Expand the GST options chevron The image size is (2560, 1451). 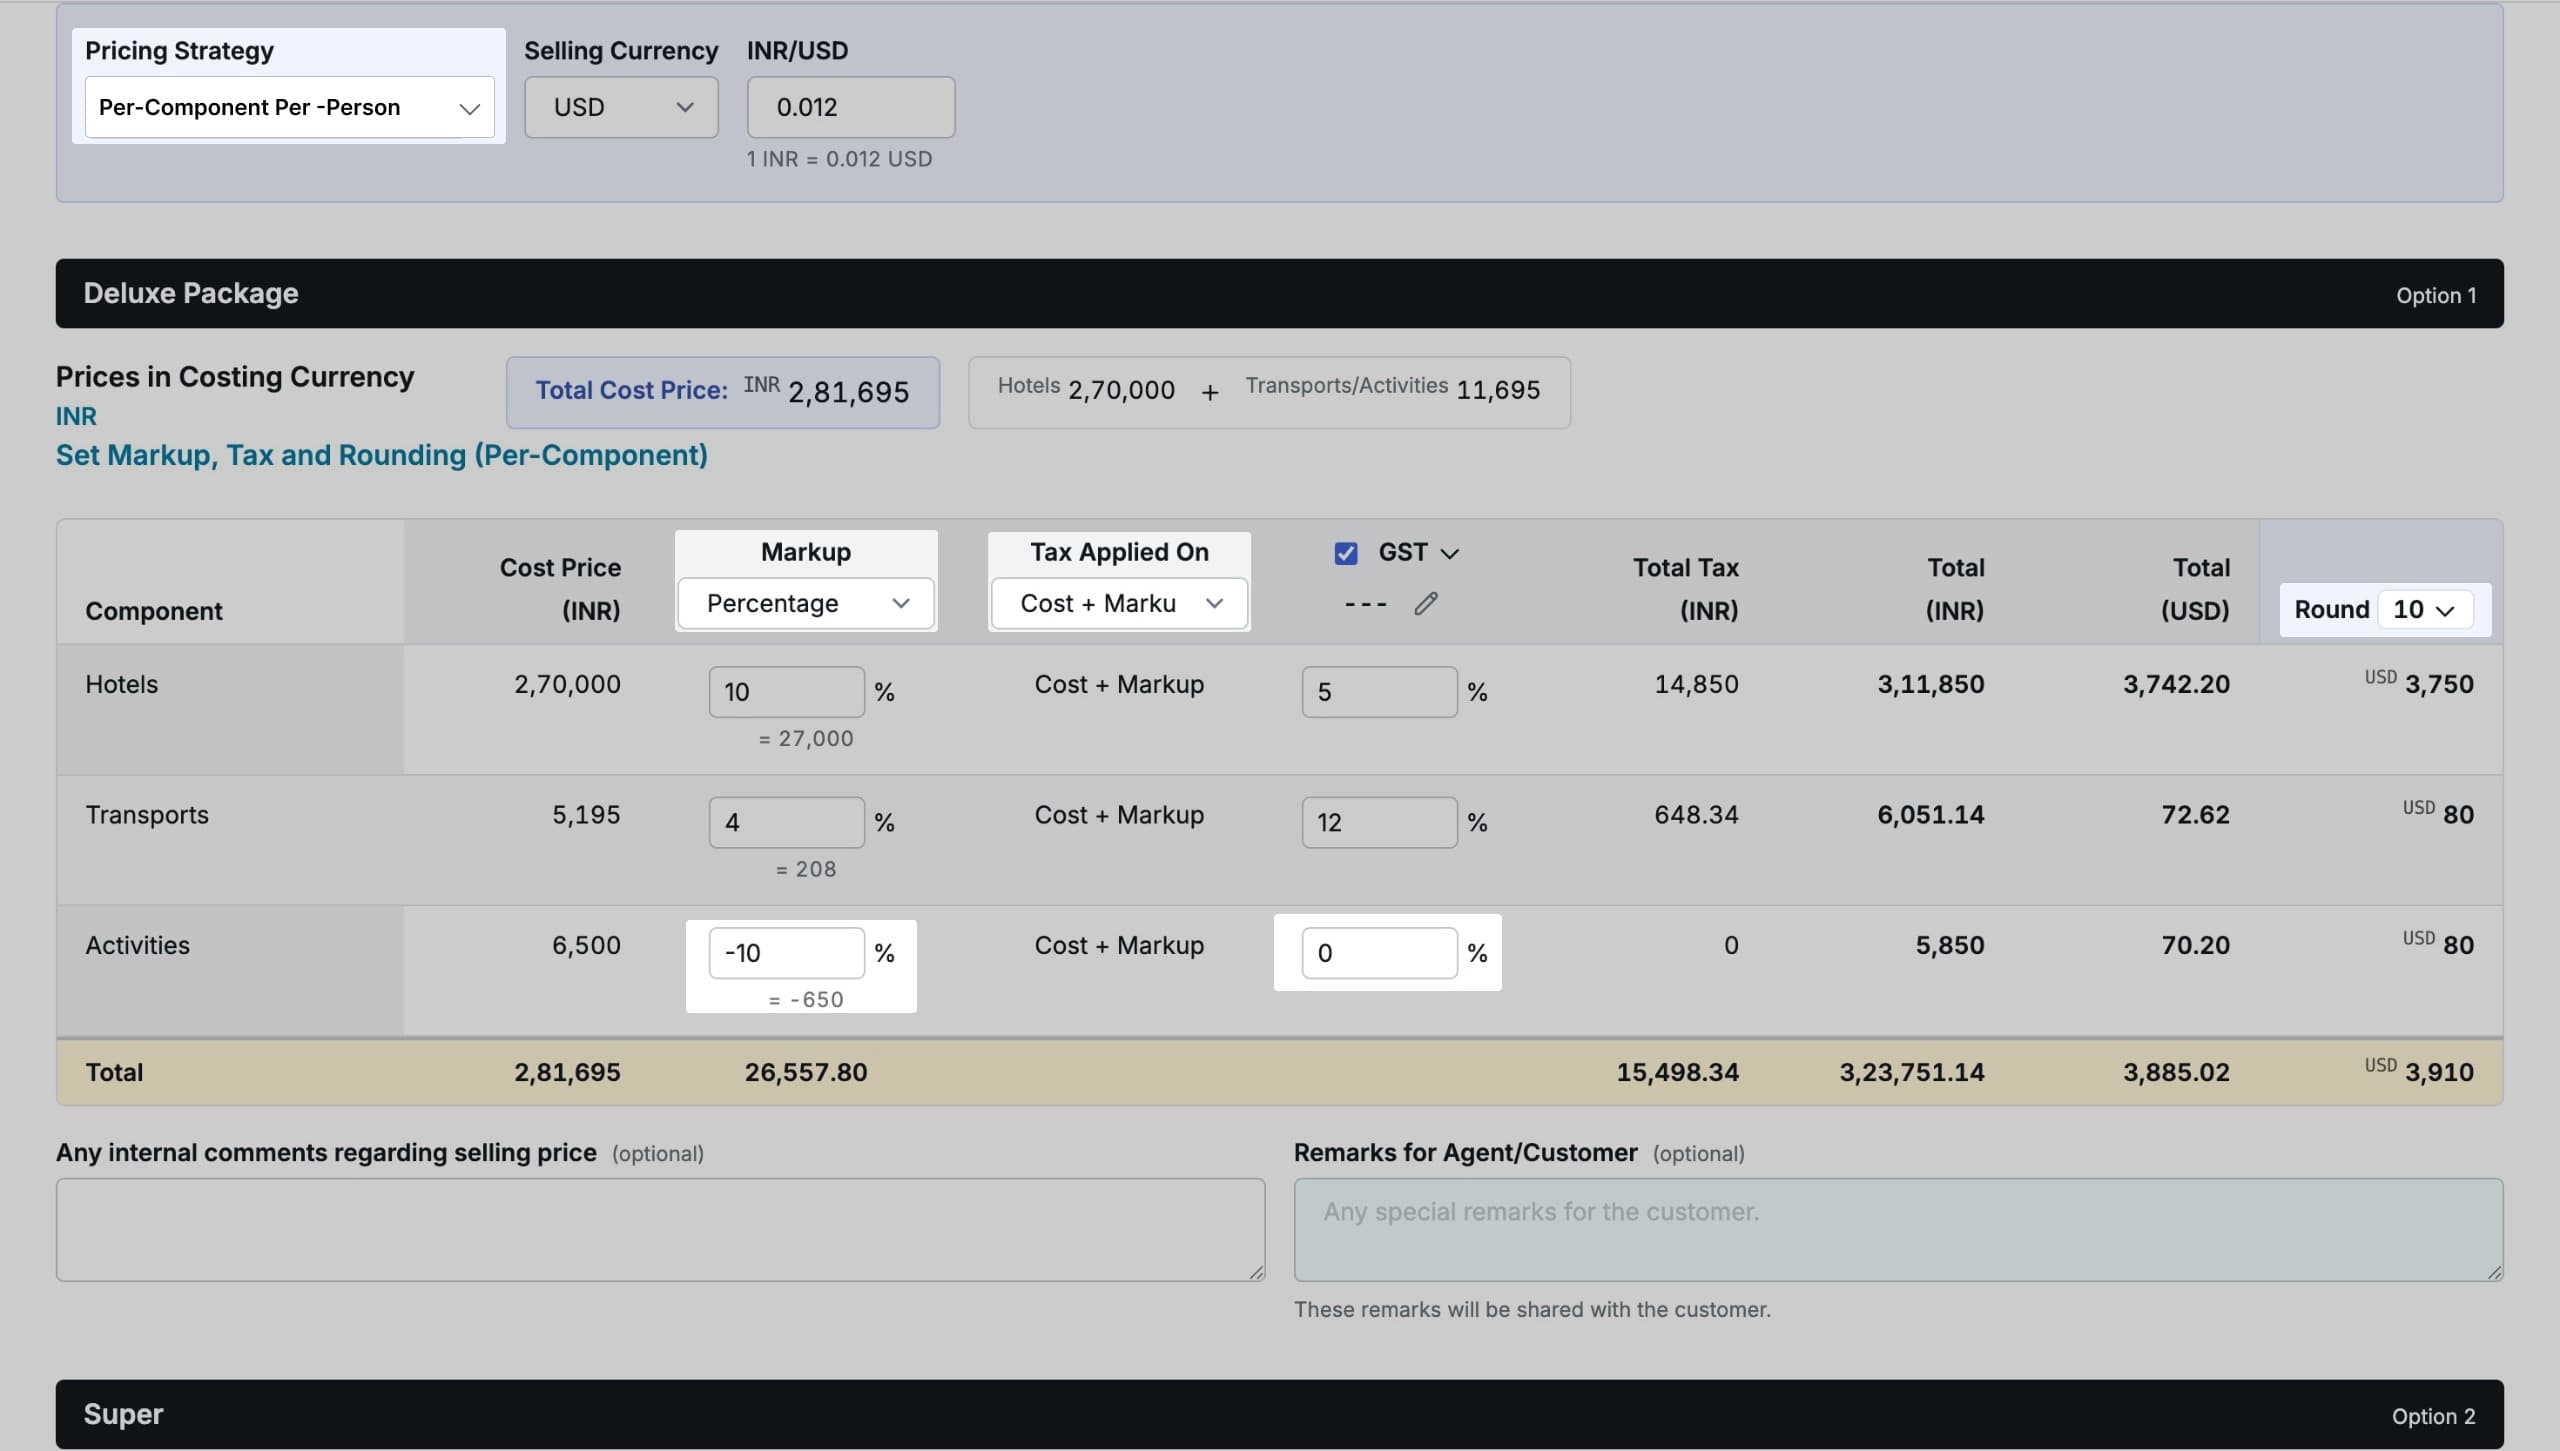(1452, 552)
